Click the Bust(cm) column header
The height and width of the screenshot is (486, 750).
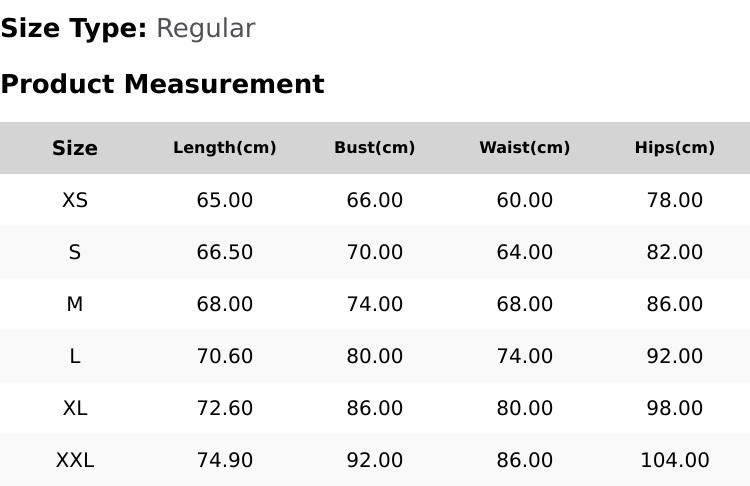(x=375, y=148)
